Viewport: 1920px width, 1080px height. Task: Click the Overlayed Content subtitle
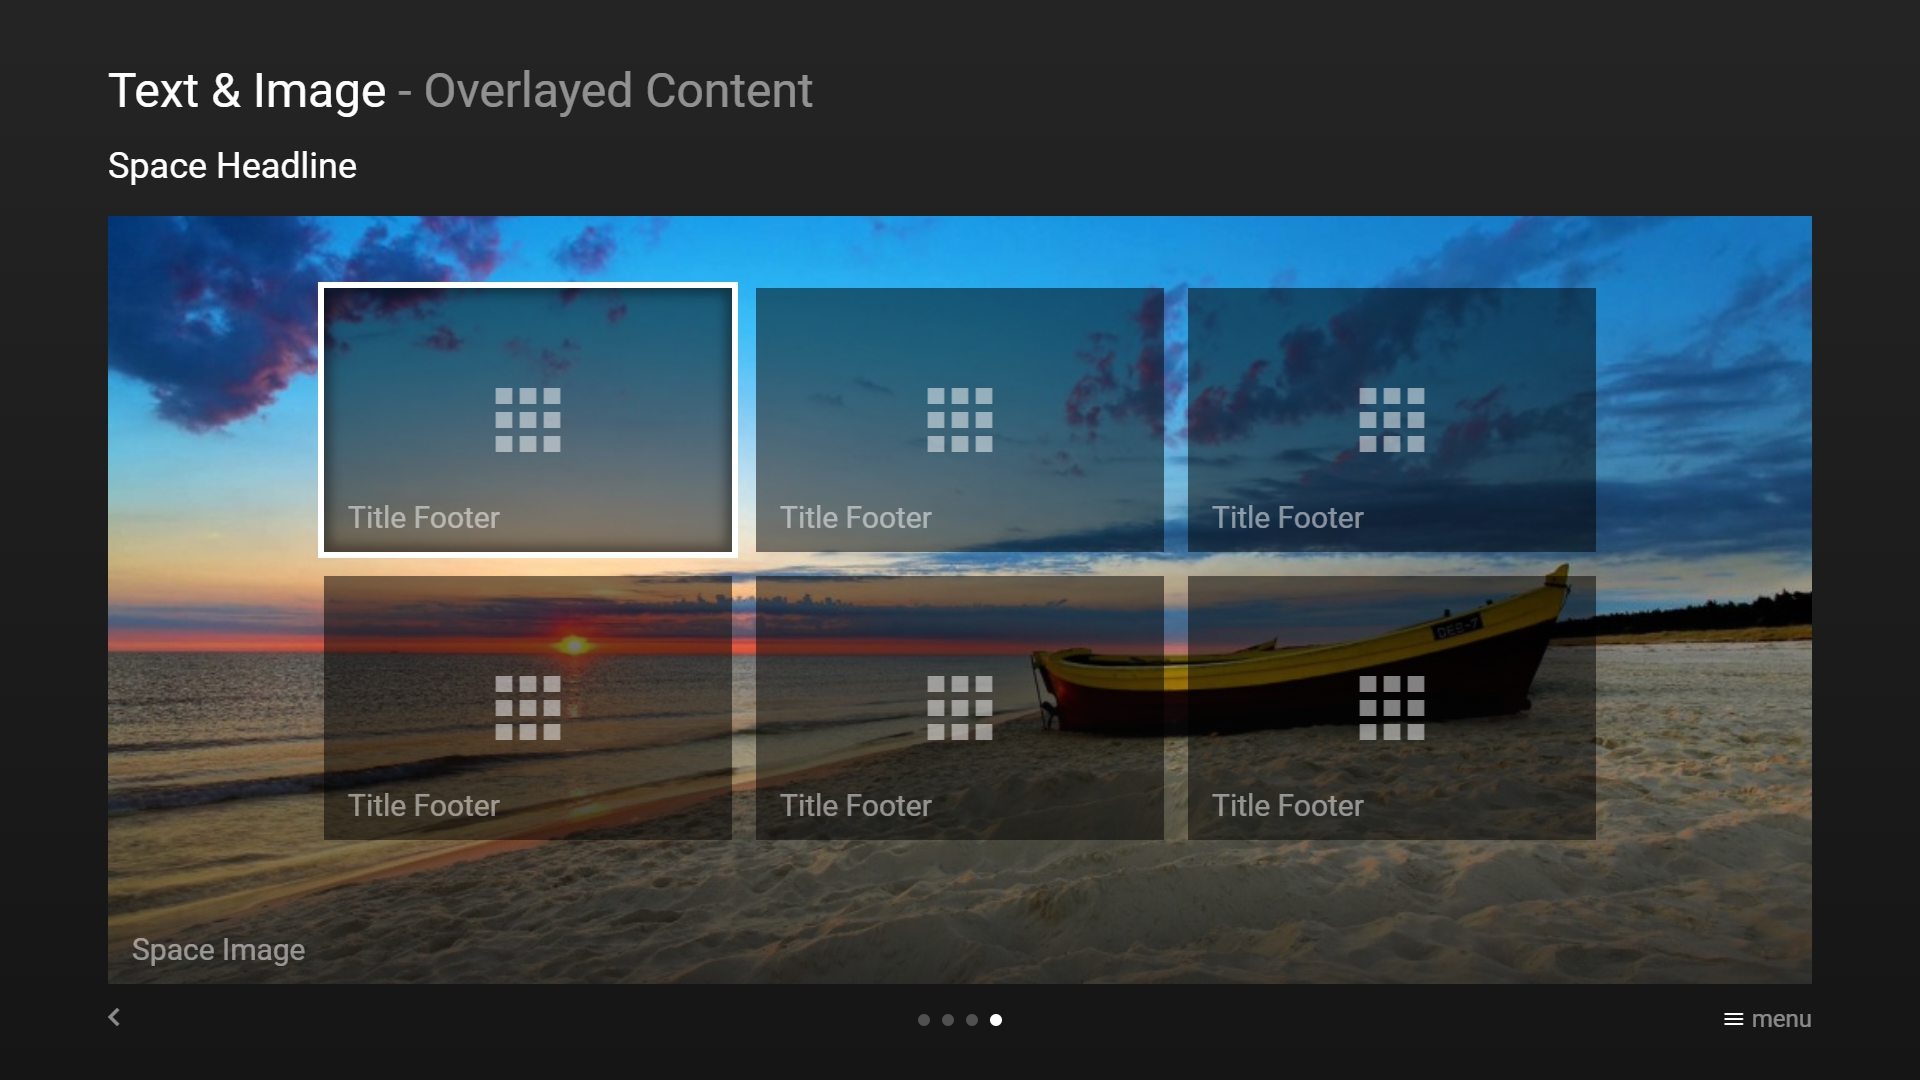pos(618,91)
